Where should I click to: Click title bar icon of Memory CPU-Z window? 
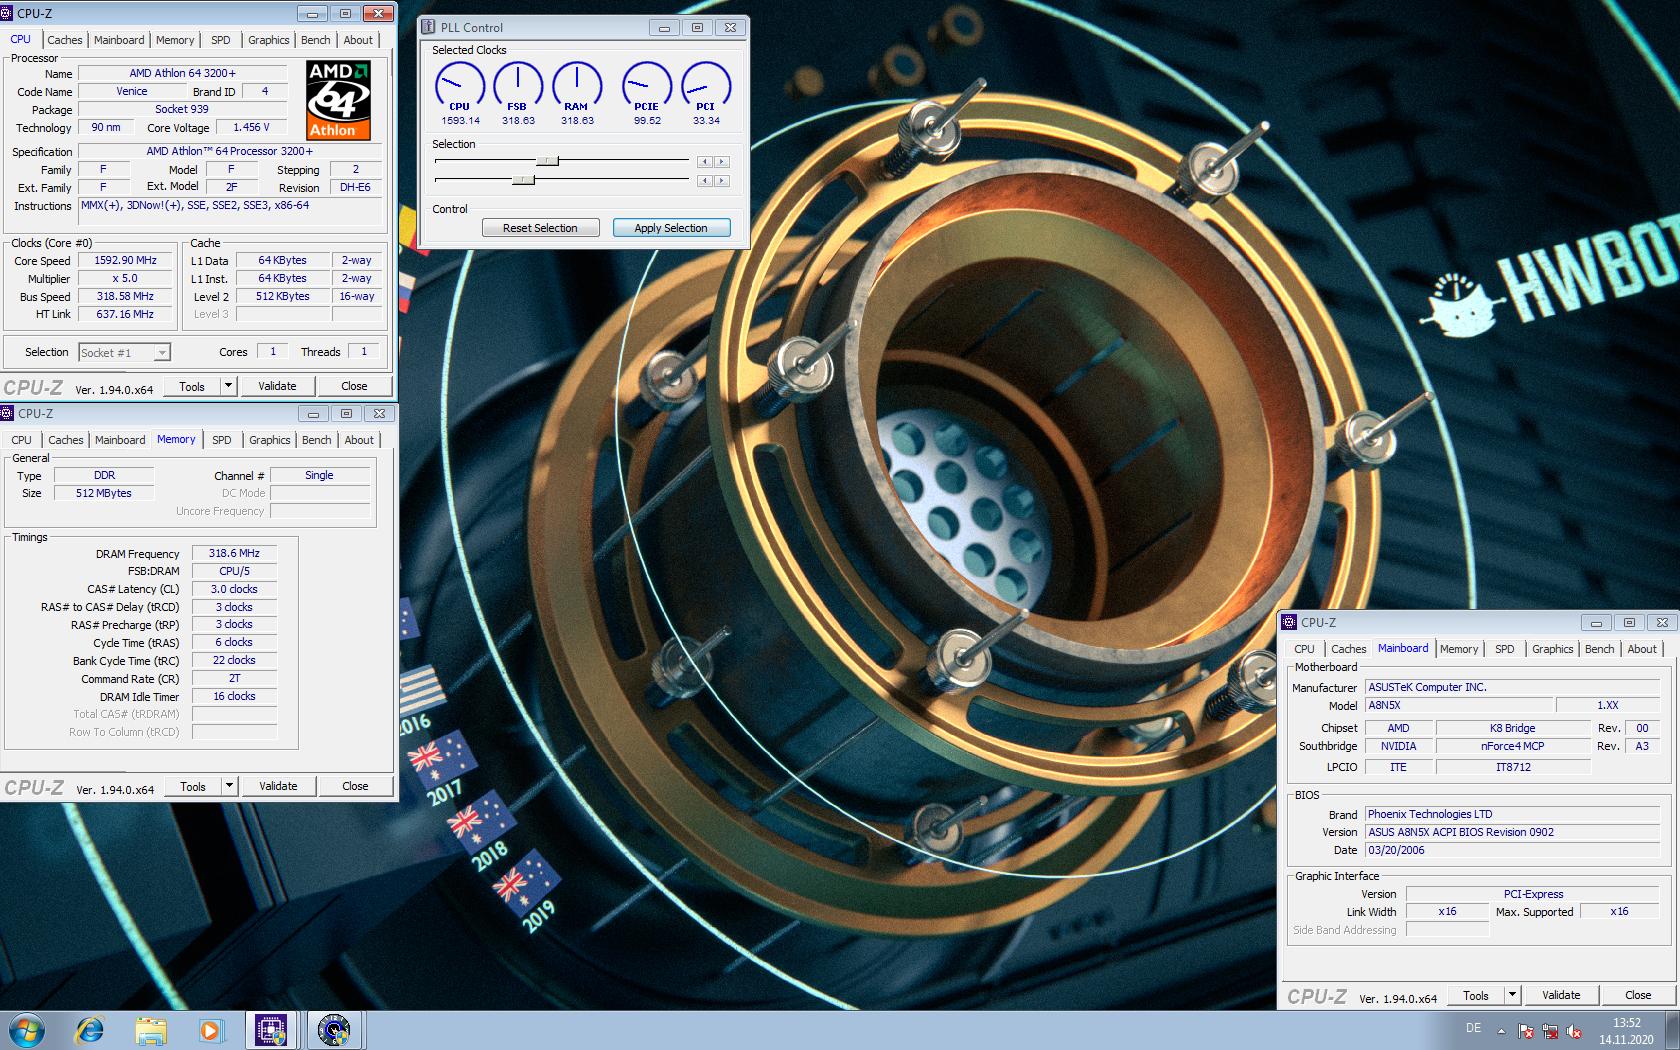tap(8, 413)
